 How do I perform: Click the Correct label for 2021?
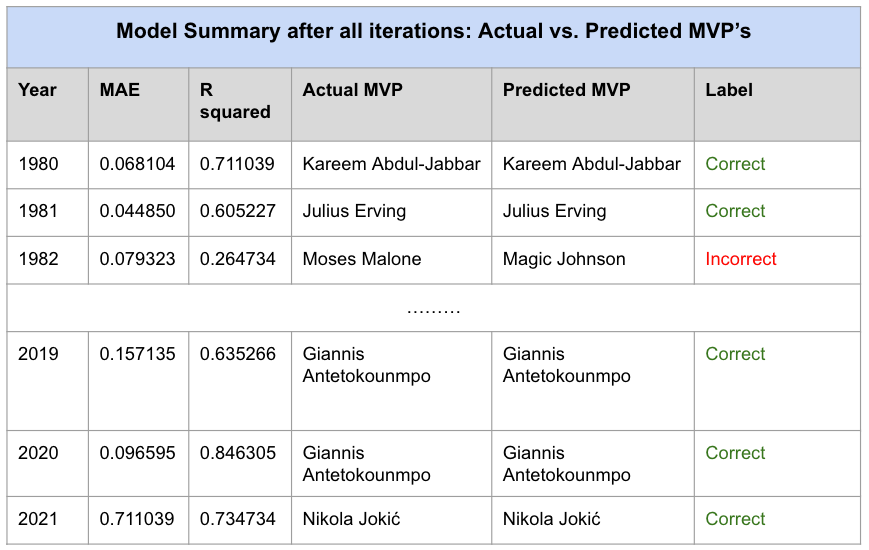click(735, 519)
